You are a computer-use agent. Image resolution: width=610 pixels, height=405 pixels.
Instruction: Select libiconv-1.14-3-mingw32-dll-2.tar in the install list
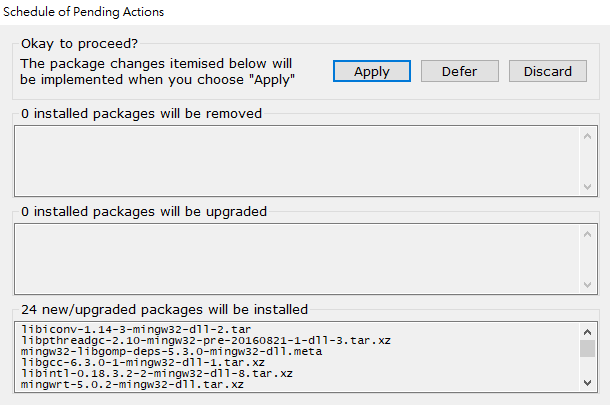tap(121, 329)
